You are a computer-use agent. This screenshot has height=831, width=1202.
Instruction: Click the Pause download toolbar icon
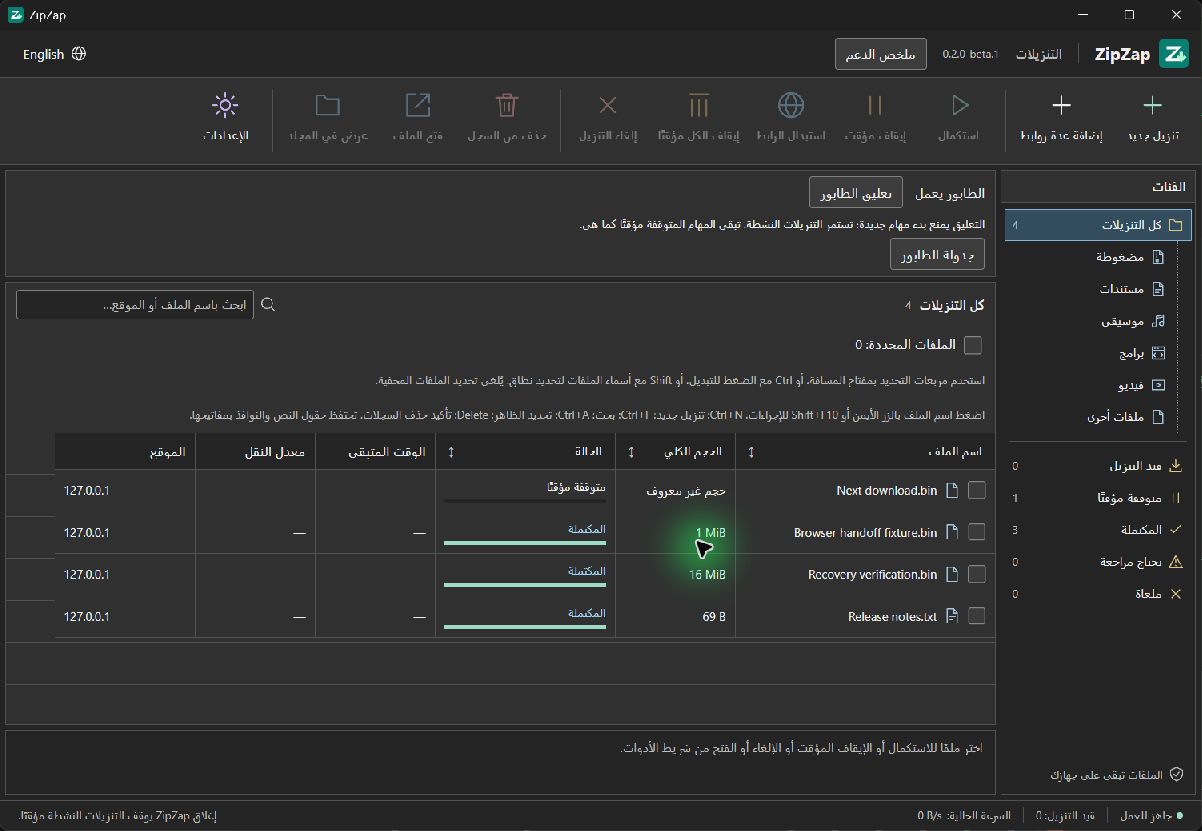pyautogui.click(x=875, y=105)
